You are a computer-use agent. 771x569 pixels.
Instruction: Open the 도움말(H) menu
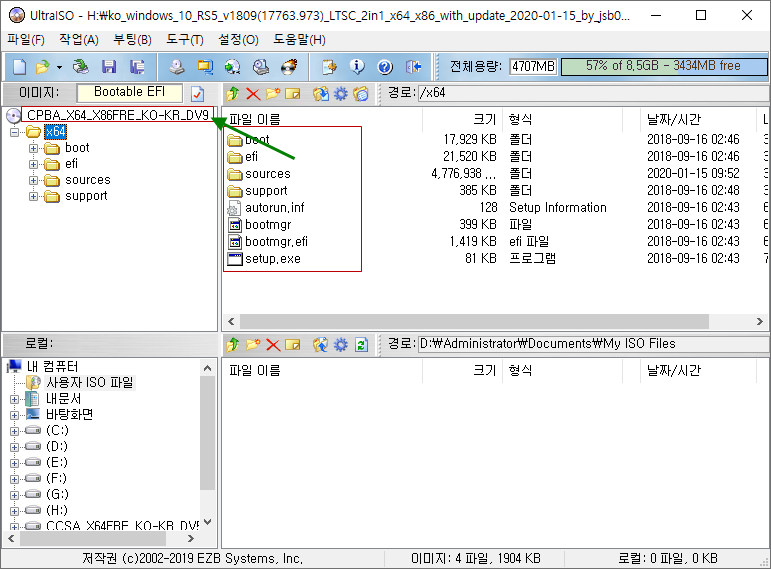[x=299, y=40]
